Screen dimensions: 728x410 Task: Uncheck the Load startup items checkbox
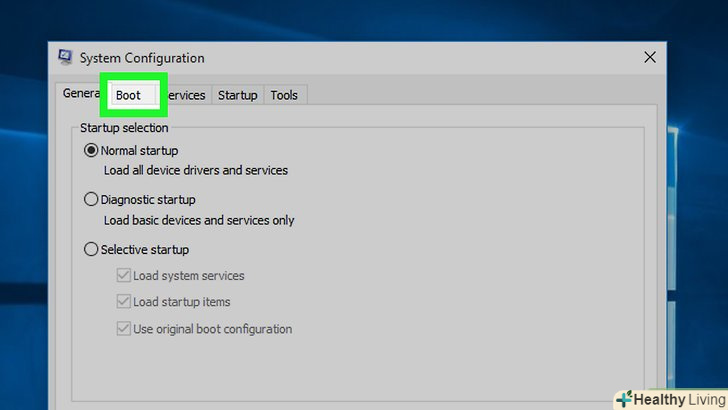tap(124, 302)
